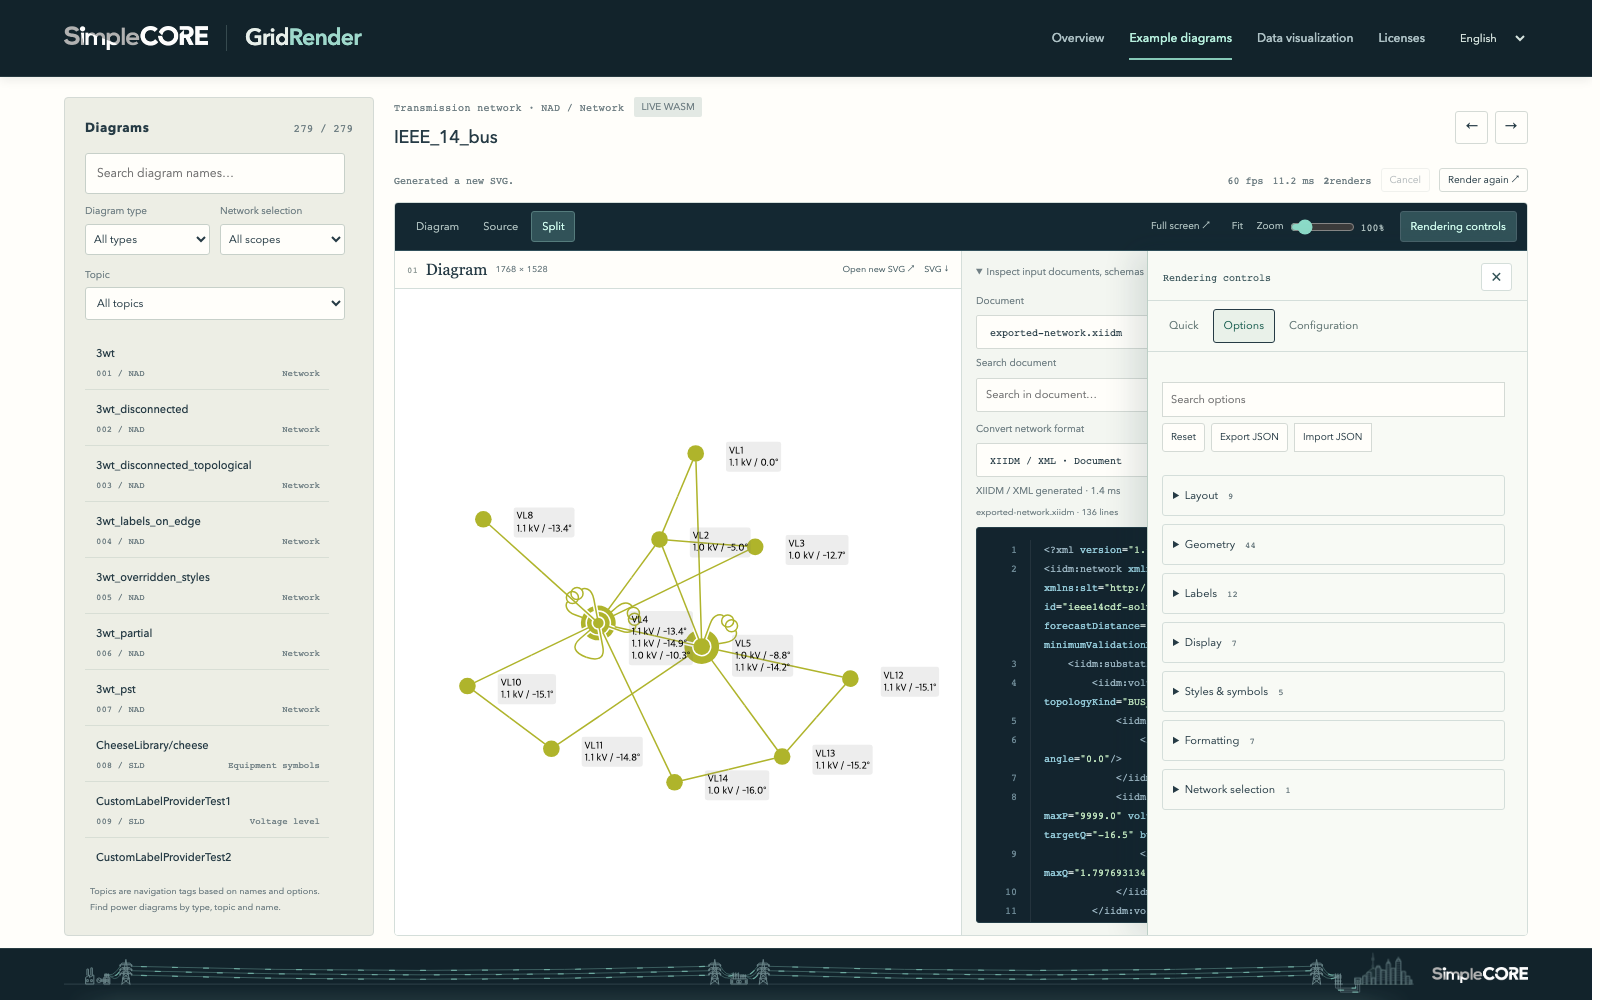Click Full screen in the toolbar
Screen dimensions: 1600x1000
(x=1180, y=226)
